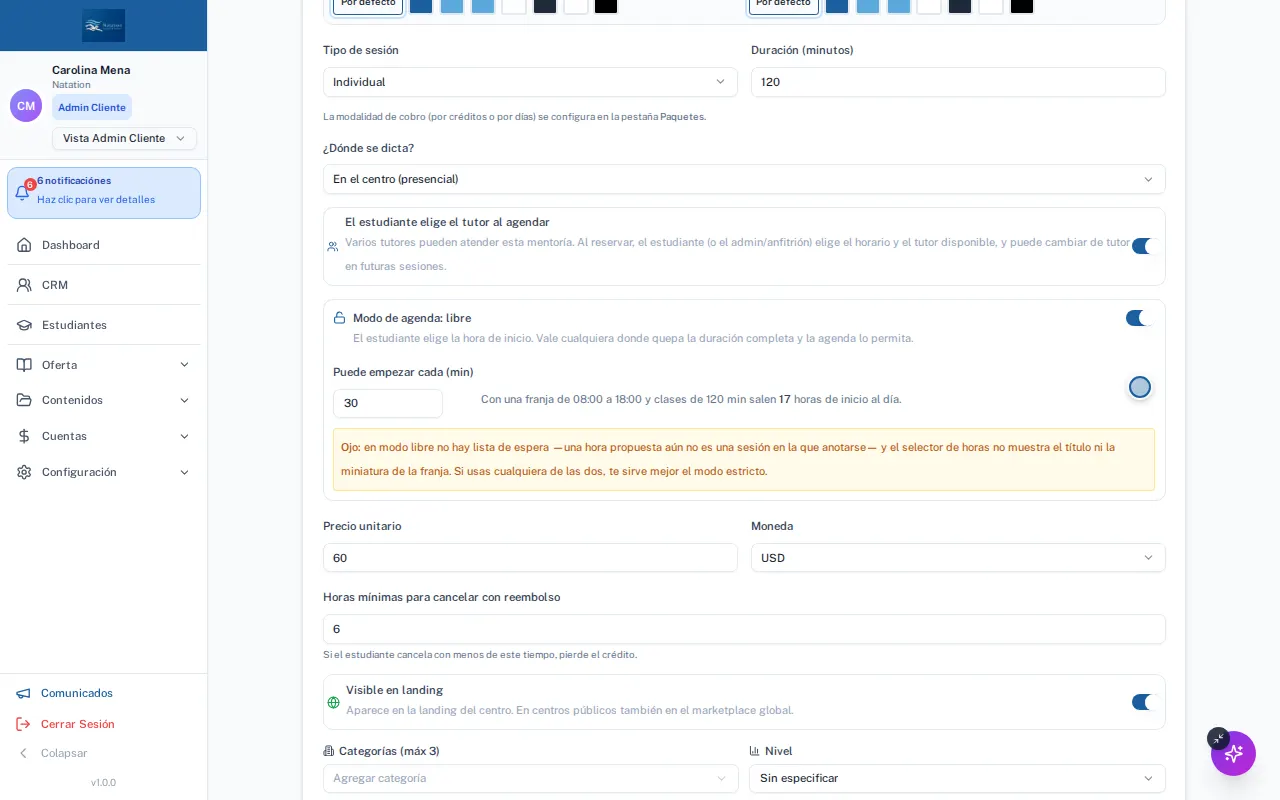Open the Agregar categoría dropdown
This screenshot has width=1280, height=800.
coord(530,778)
